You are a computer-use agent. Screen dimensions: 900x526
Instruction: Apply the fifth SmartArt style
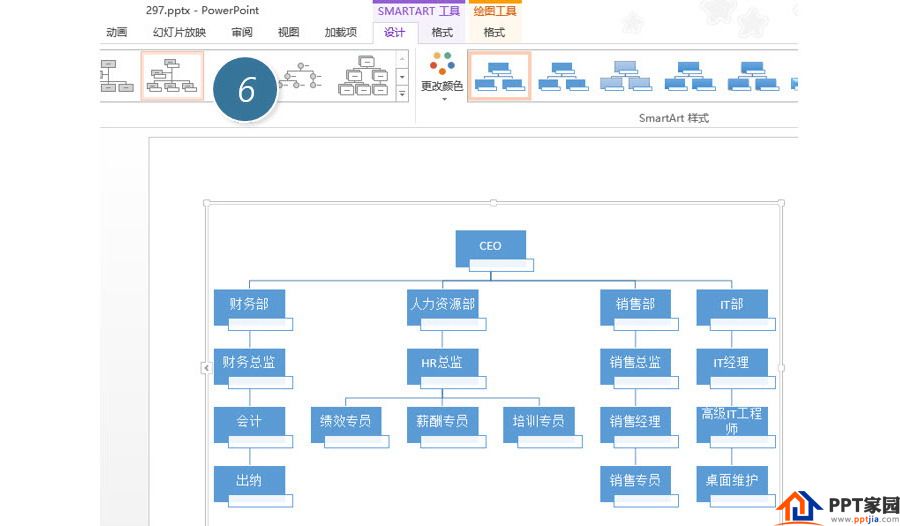[752, 76]
